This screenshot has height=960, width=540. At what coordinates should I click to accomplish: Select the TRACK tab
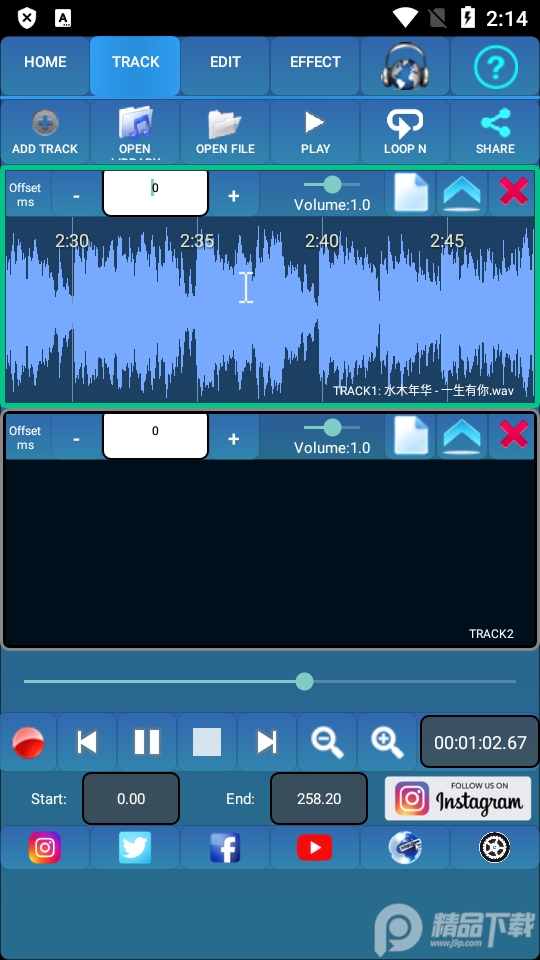pos(135,66)
